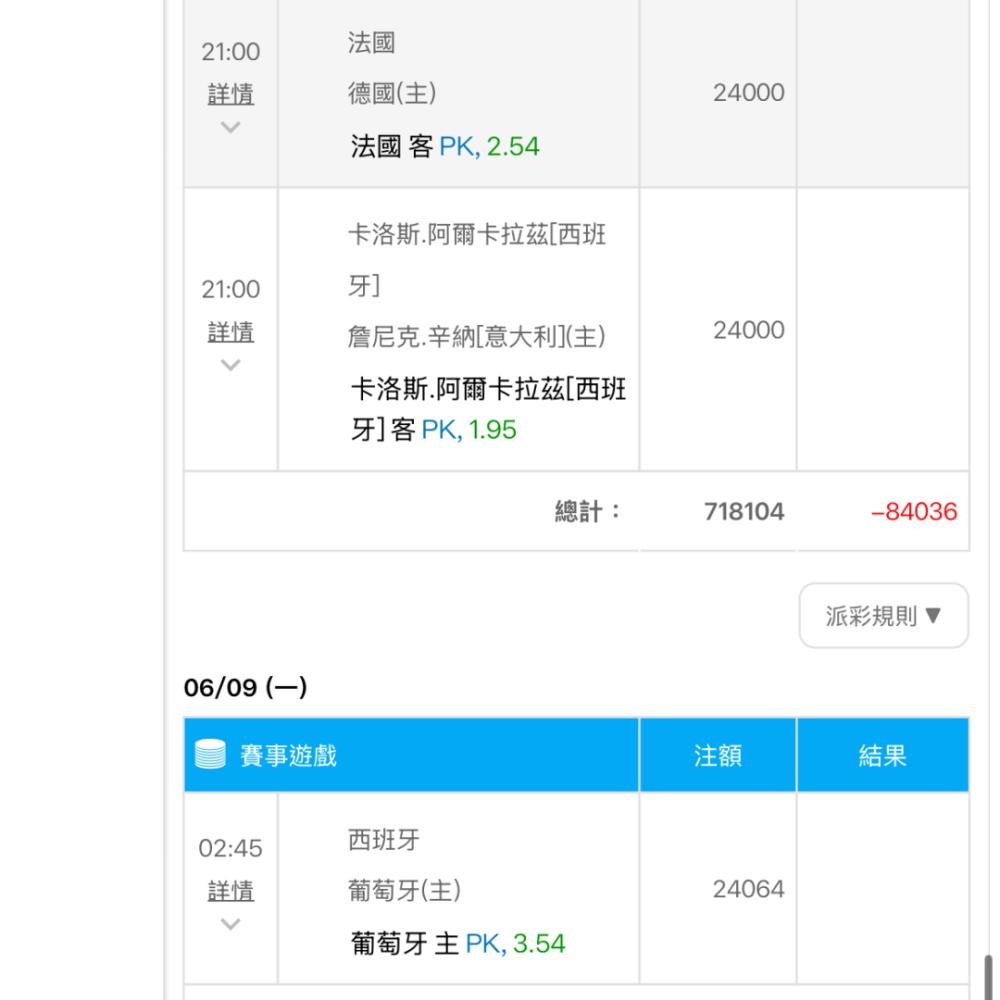The image size is (1000, 1000).
Task: Open 詳情 for the Alcaraz vs Sinner match
Action: click(x=230, y=332)
